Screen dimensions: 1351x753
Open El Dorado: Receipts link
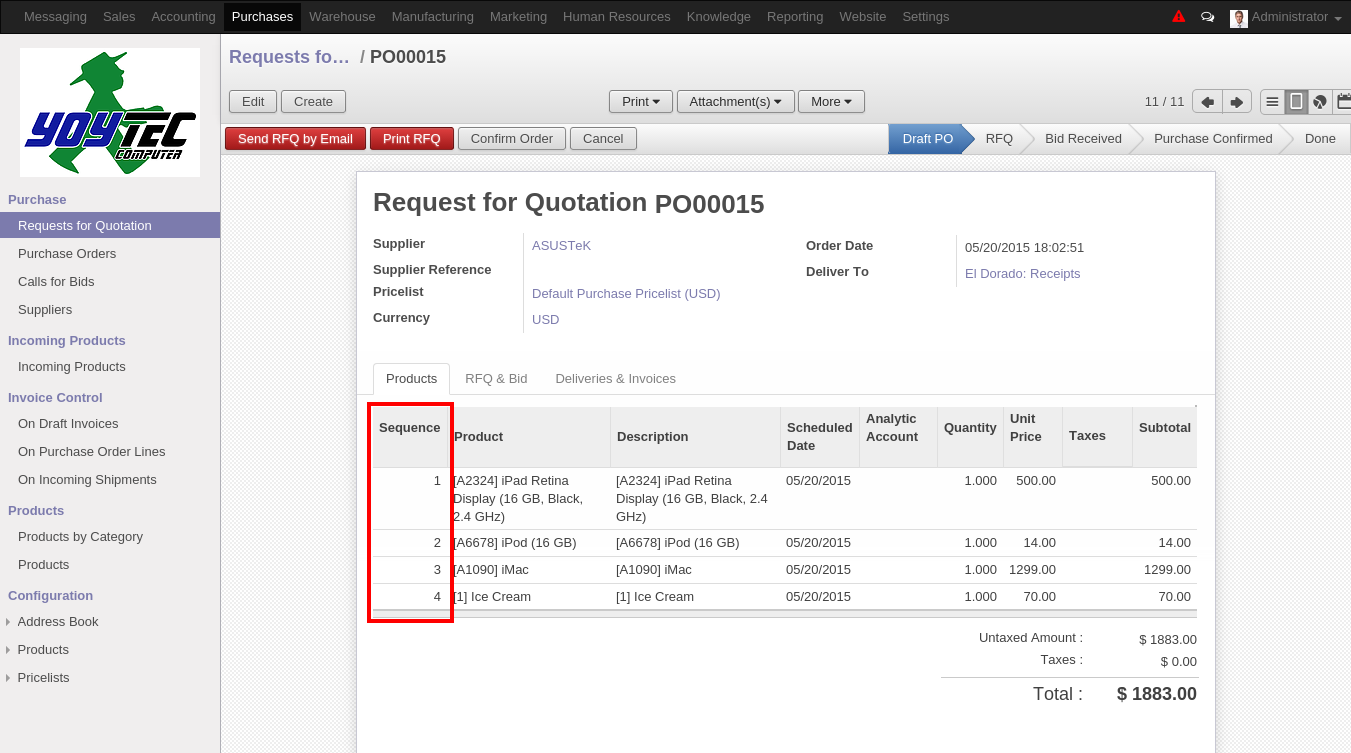click(x=1022, y=274)
